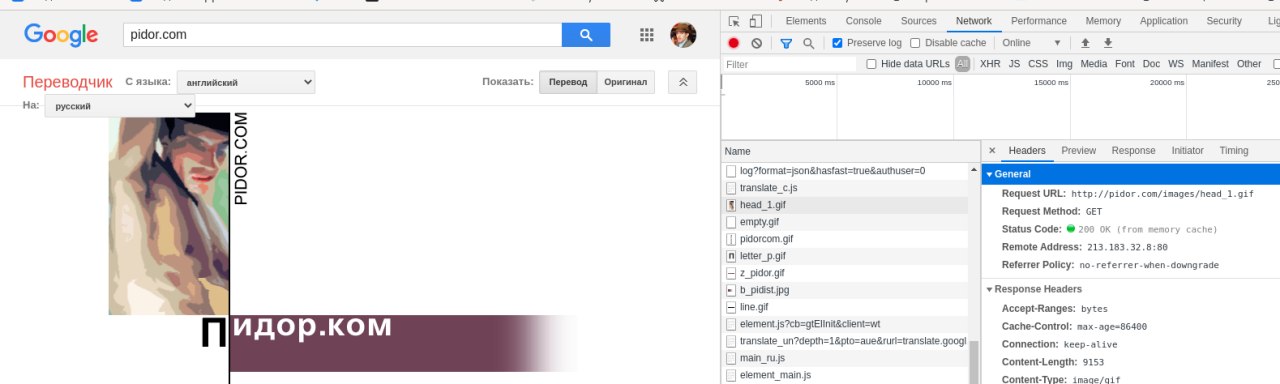The width and height of the screenshot is (1280, 384).
Task: Filter requests by Img
Action: pyautogui.click(x=1064, y=64)
